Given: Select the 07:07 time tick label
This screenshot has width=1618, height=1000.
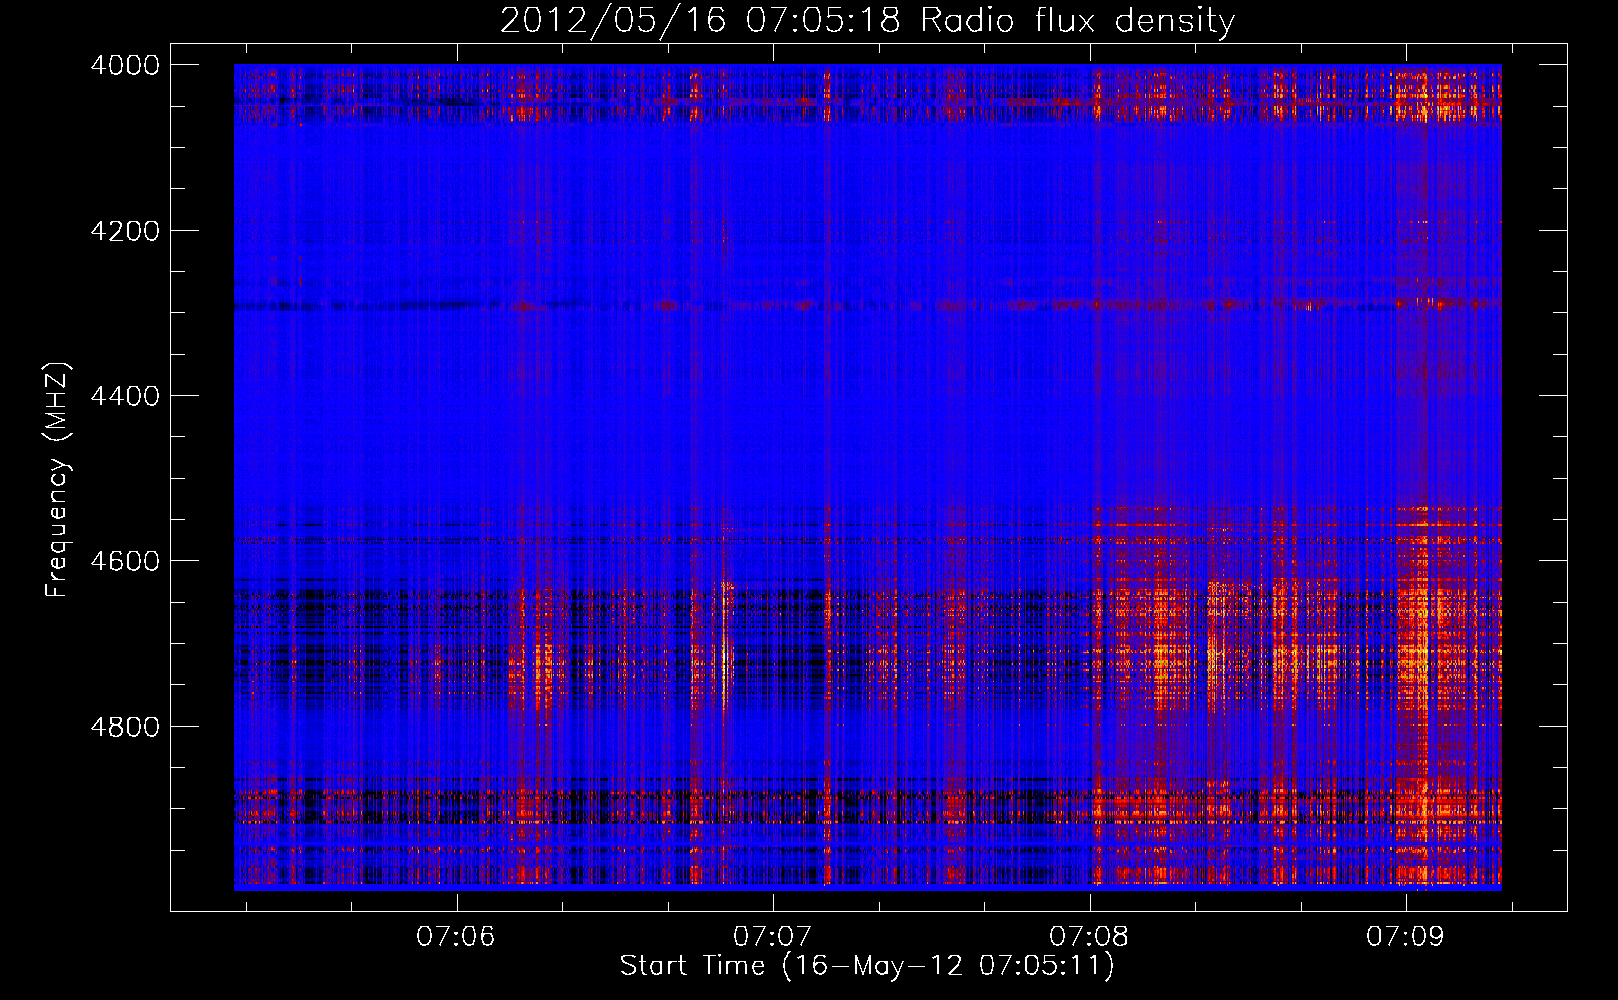Looking at the screenshot, I should [773, 937].
